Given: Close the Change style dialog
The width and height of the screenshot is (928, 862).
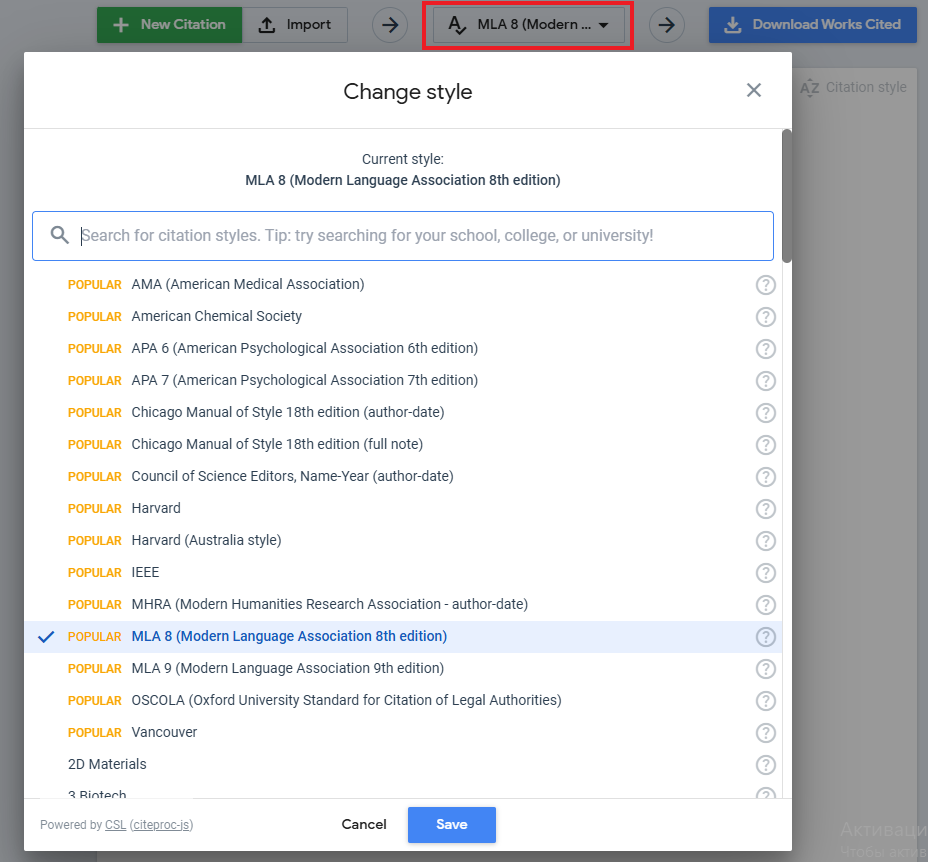Looking at the screenshot, I should 754,91.
